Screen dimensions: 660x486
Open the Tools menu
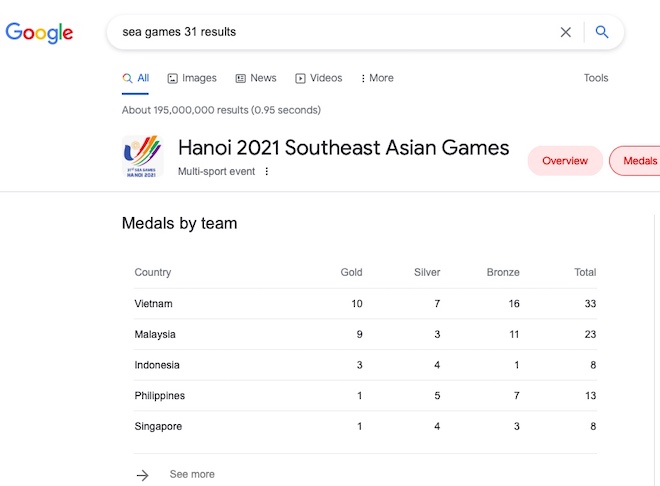pyautogui.click(x=596, y=78)
